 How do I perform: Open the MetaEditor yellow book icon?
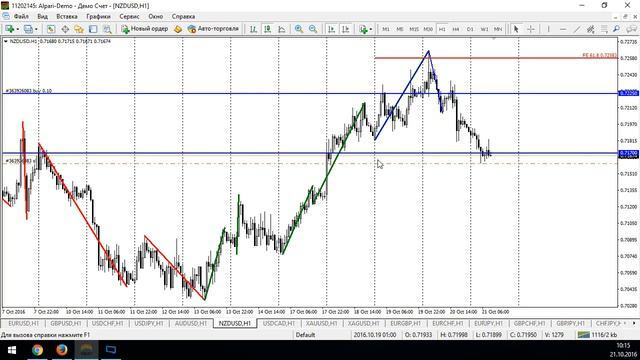[178, 29]
